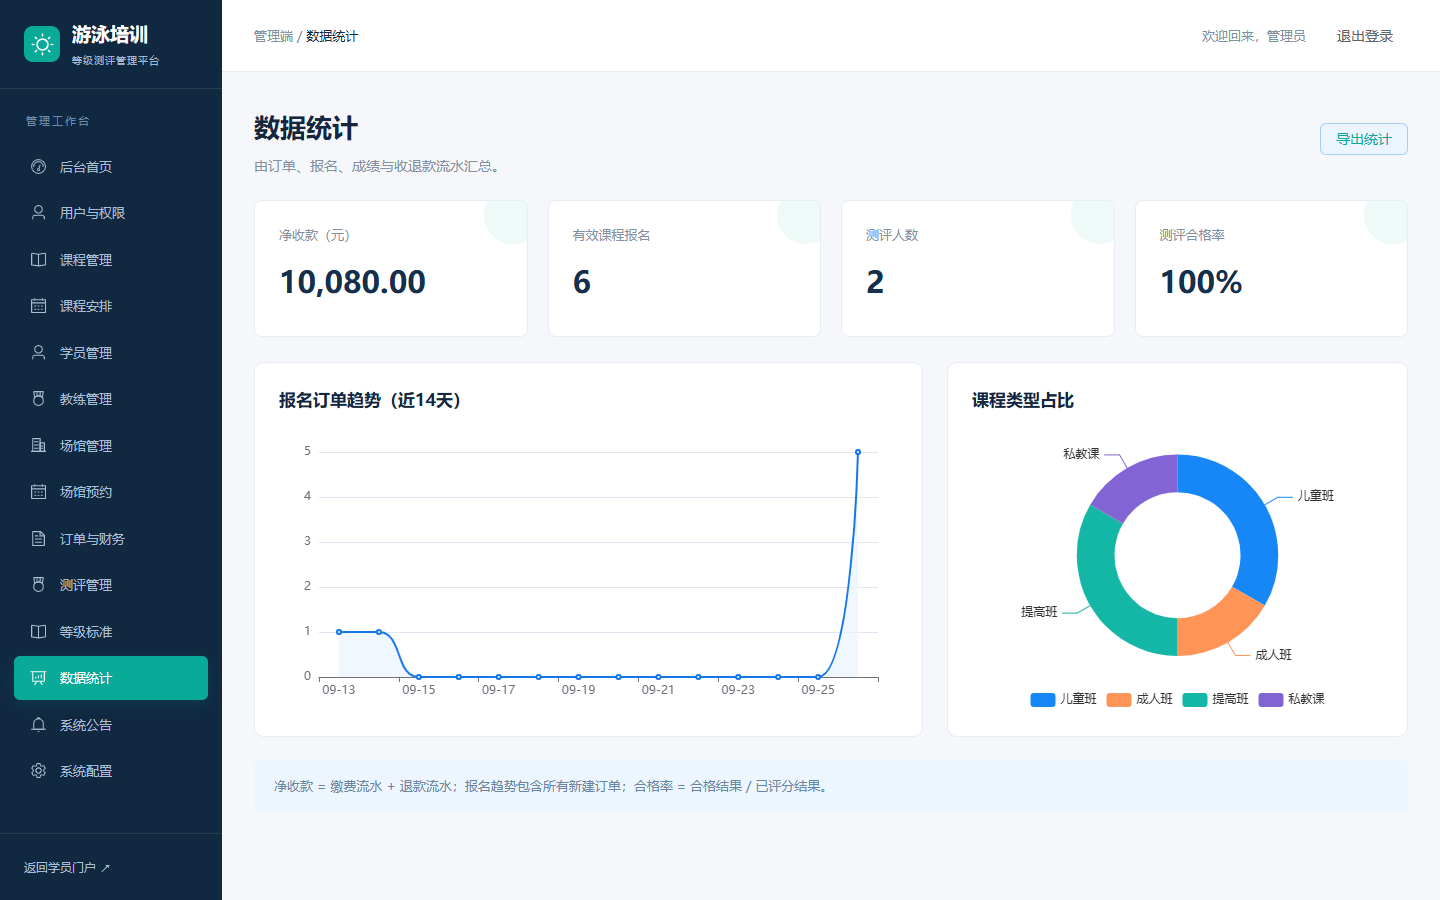This screenshot has height=900, width=1440.
Task: Click the 导出统计 export button
Action: [x=1364, y=139]
